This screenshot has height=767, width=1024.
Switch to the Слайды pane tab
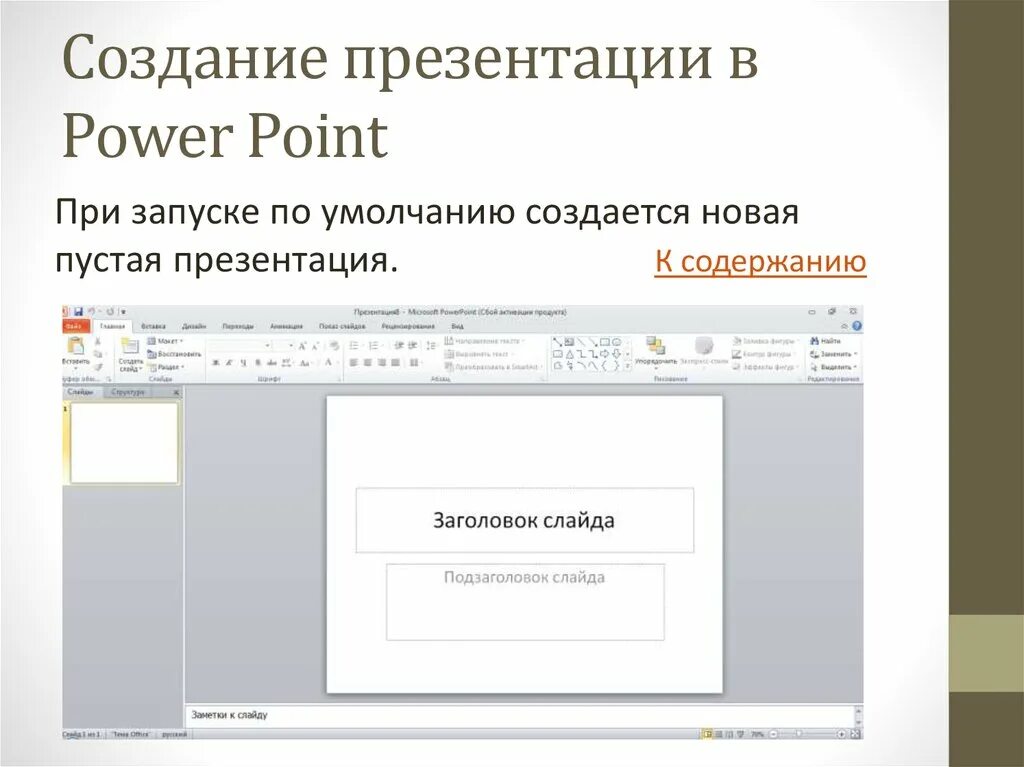(81, 392)
